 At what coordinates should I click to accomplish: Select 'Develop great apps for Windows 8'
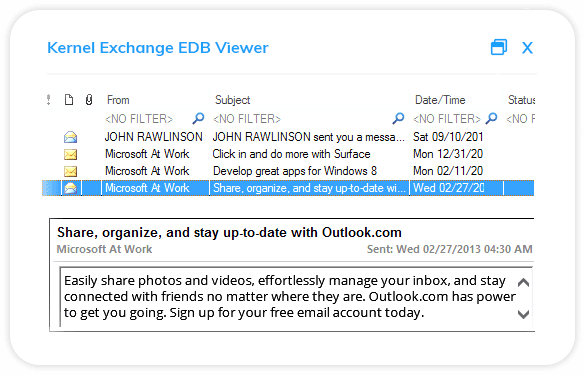(295, 171)
